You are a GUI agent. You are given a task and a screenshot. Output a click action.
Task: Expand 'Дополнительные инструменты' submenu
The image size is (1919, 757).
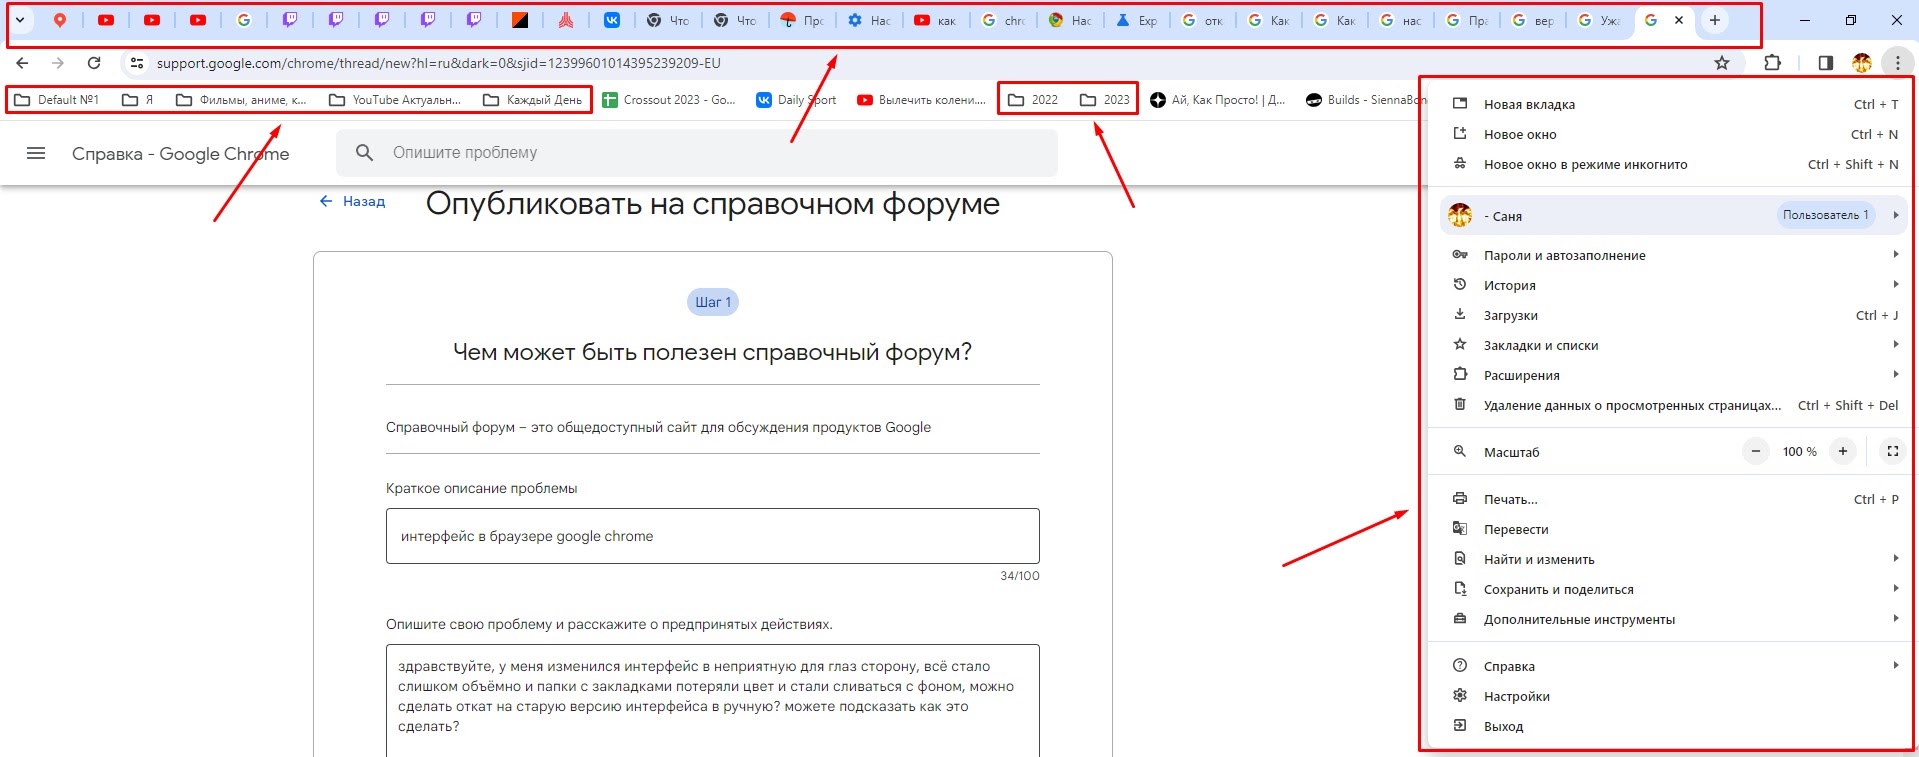coord(1674,619)
